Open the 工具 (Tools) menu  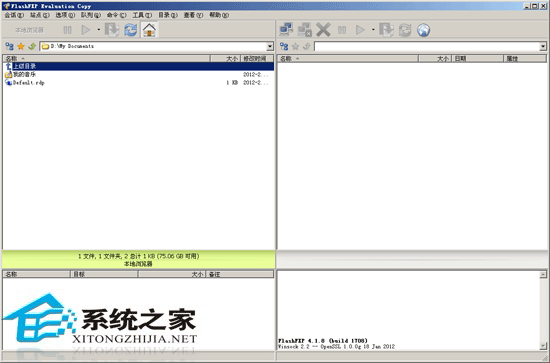pos(142,15)
